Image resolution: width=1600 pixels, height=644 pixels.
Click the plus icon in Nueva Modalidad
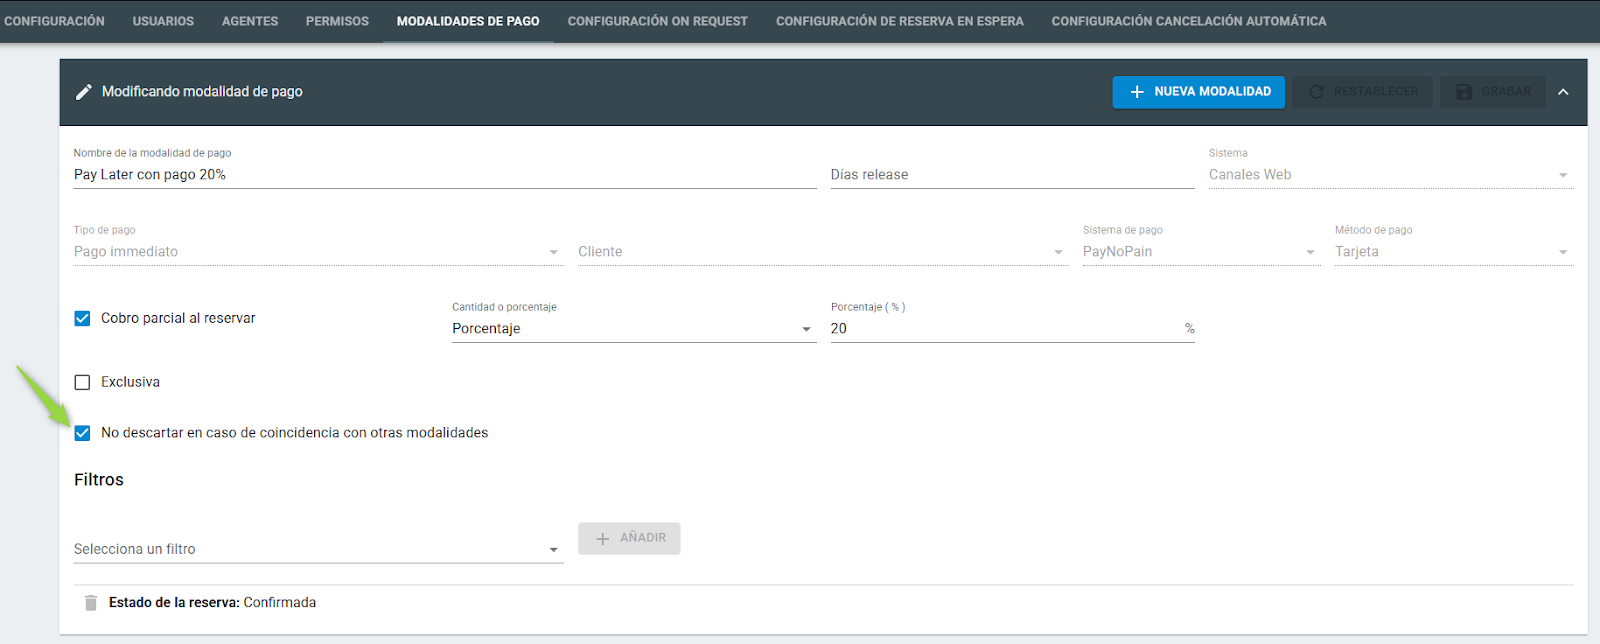[x=1137, y=92]
